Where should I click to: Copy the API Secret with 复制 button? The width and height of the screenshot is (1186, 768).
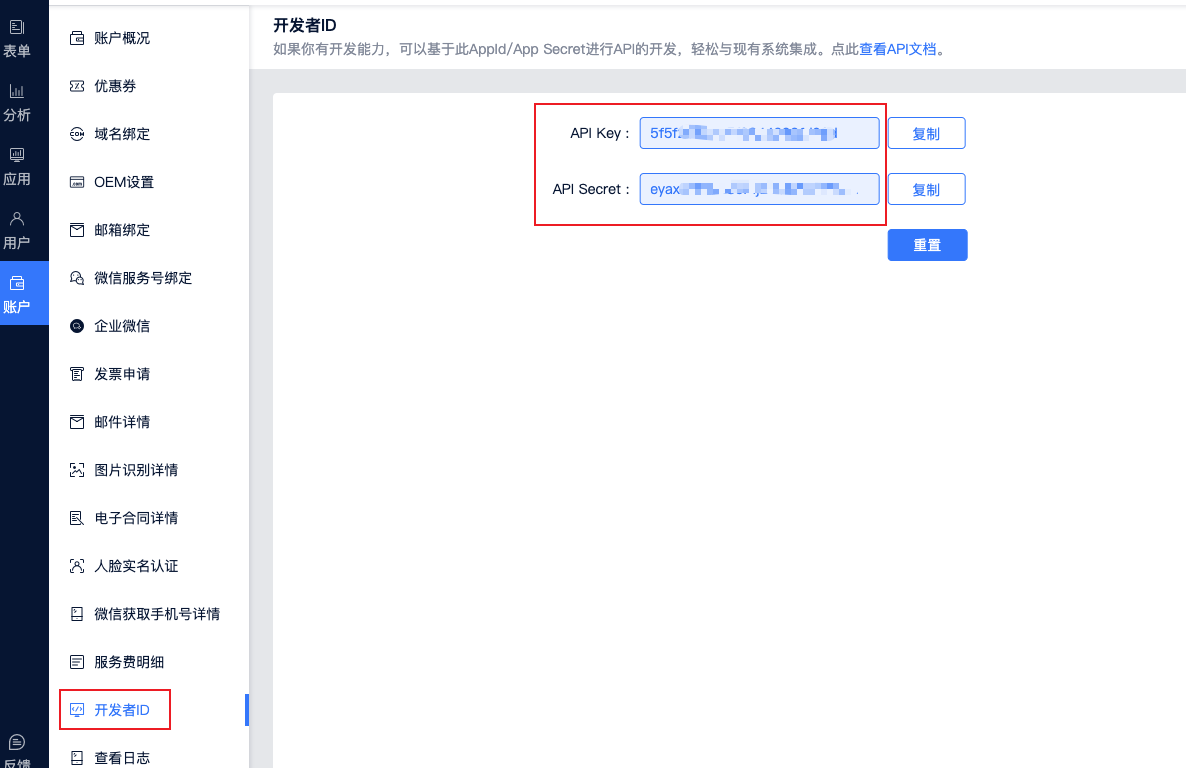point(925,189)
